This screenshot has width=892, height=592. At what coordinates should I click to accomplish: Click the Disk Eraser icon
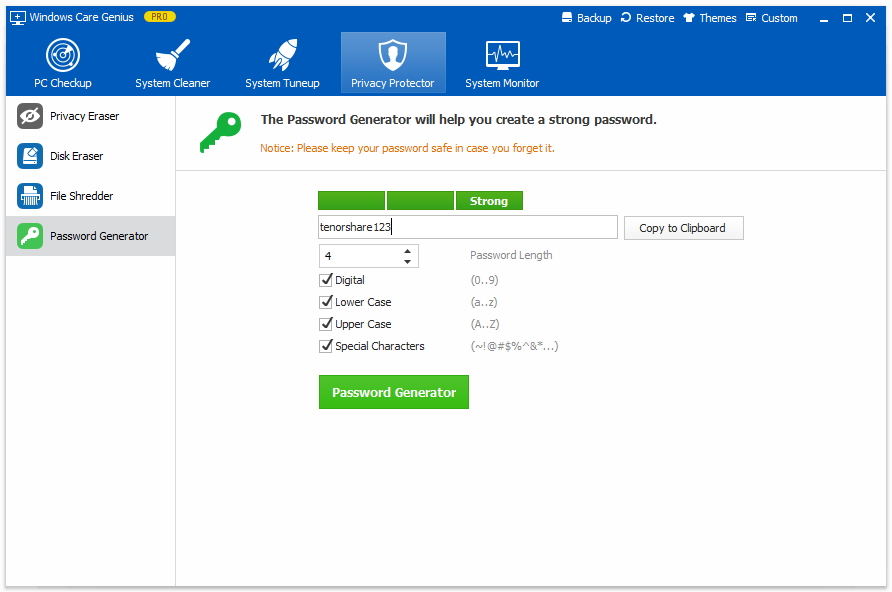click(x=30, y=156)
